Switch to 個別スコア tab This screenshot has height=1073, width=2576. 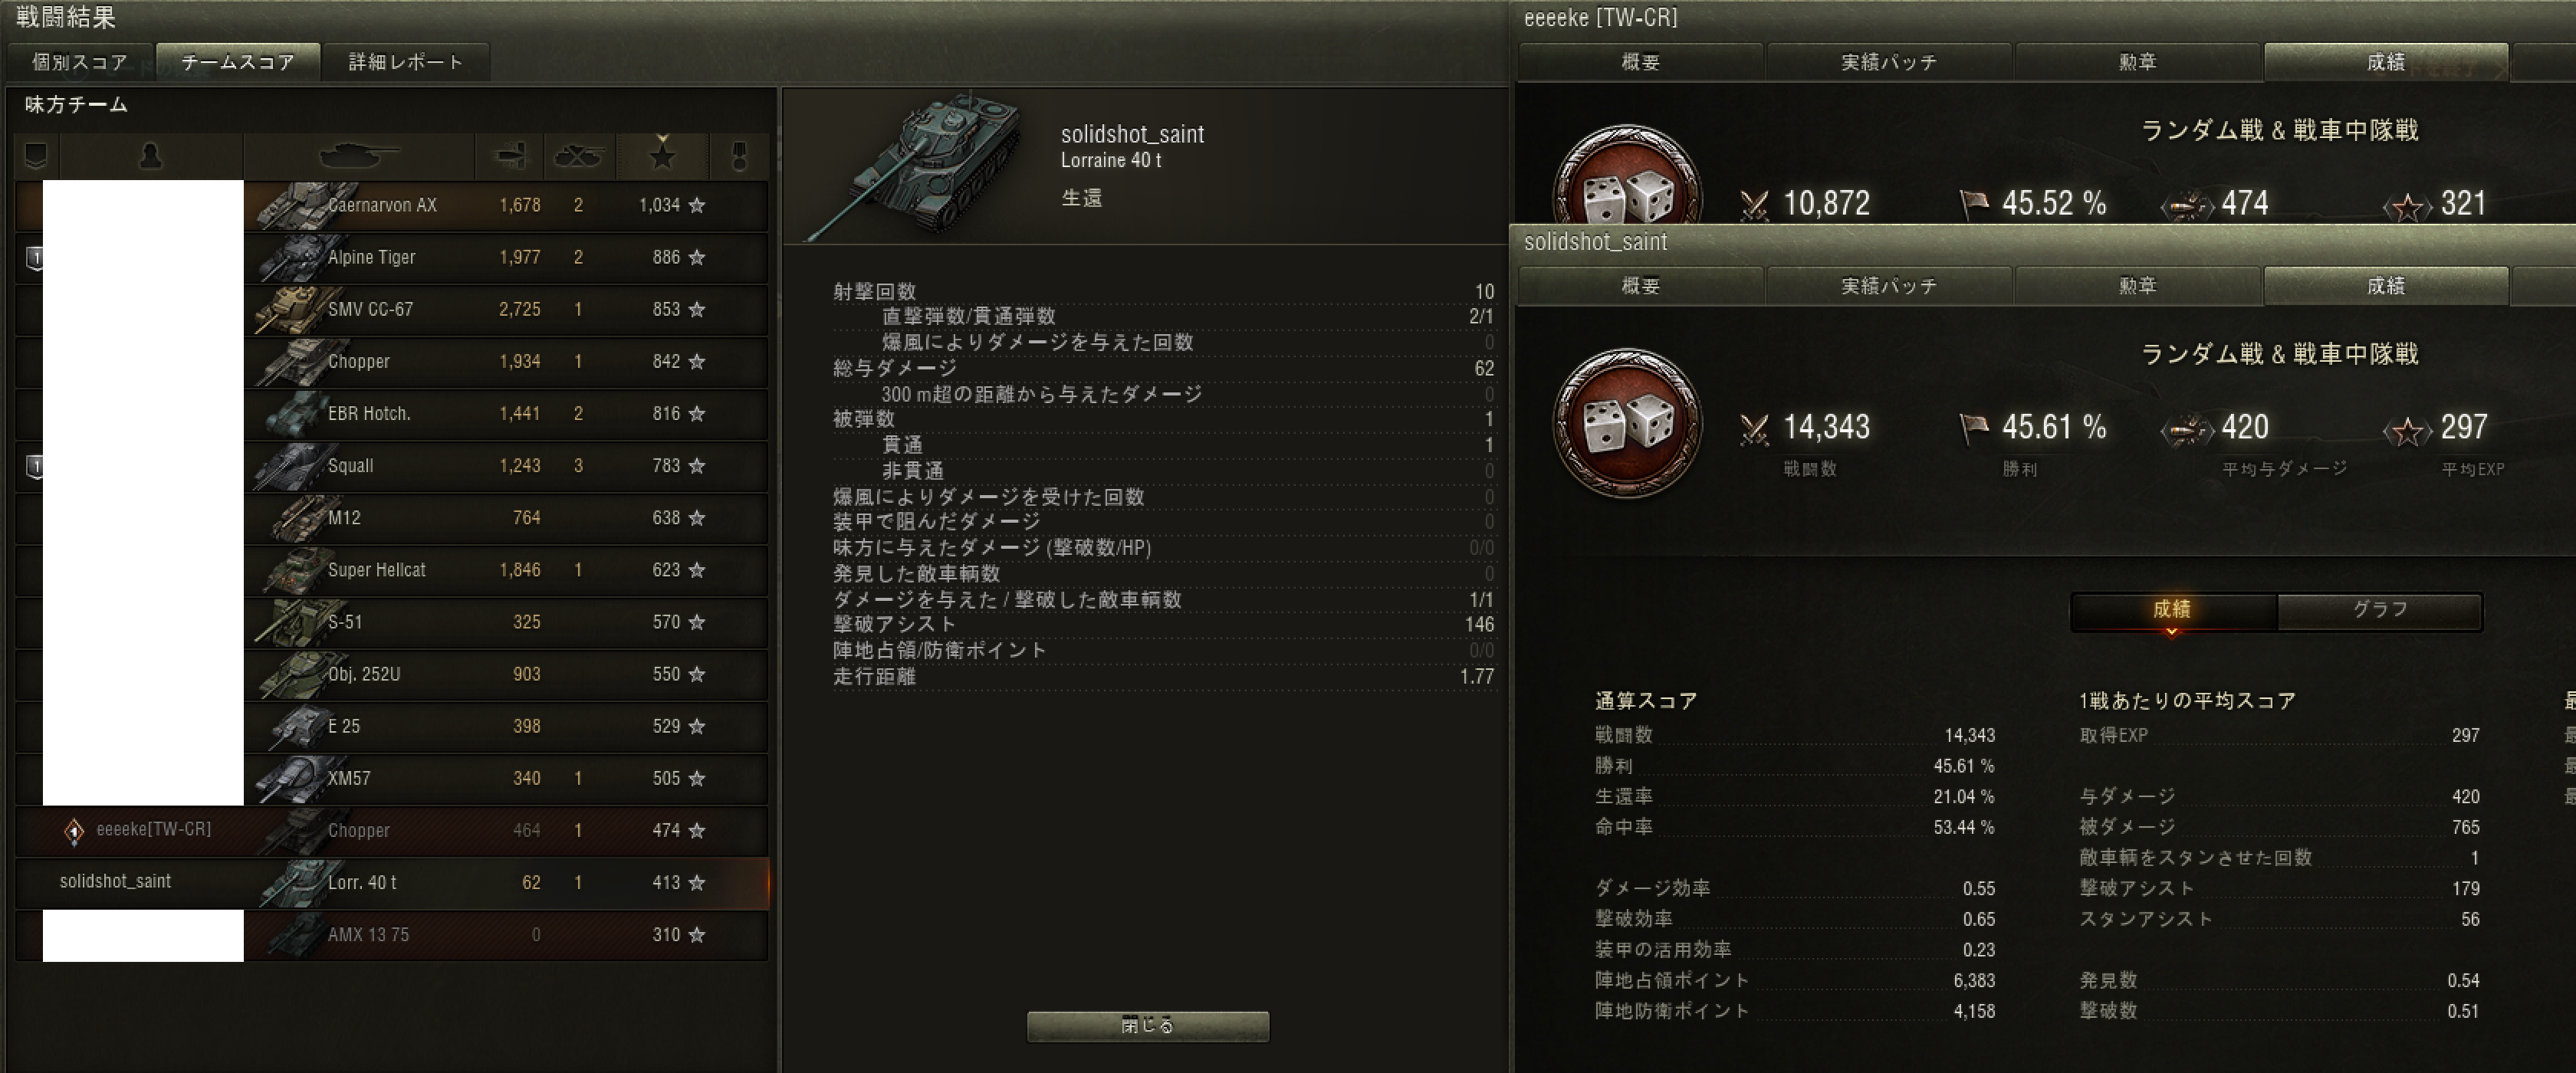(x=80, y=62)
